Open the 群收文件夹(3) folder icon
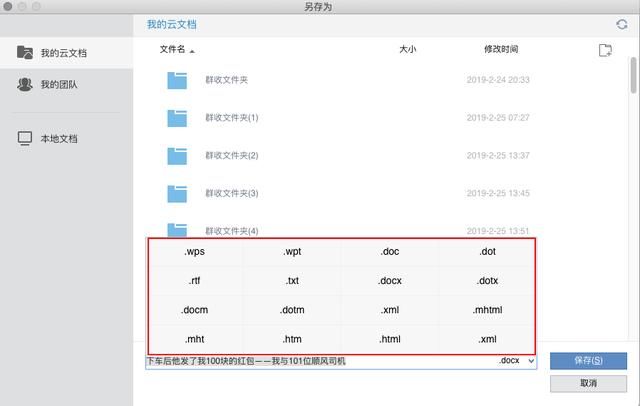640x406 pixels. 177,194
